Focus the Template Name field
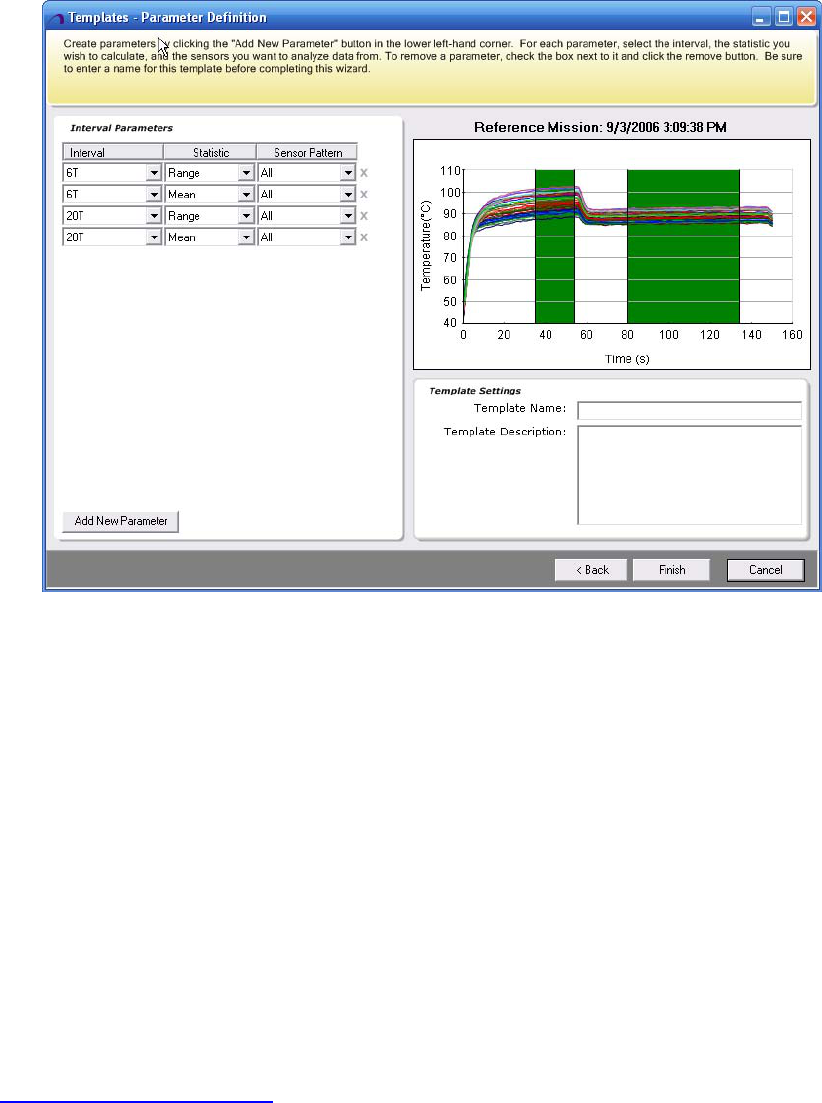822x1103 pixels. (x=689, y=410)
